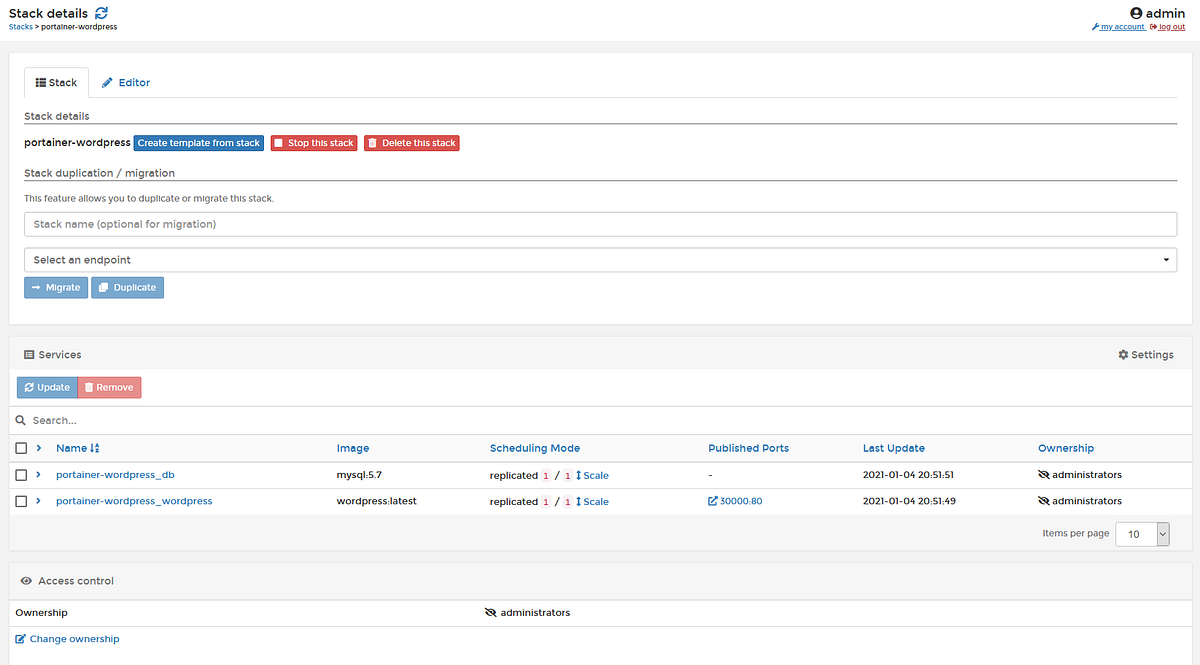Sort by Published Ports column header
This screenshot has height=665, width=1200.
pos(748,448)
